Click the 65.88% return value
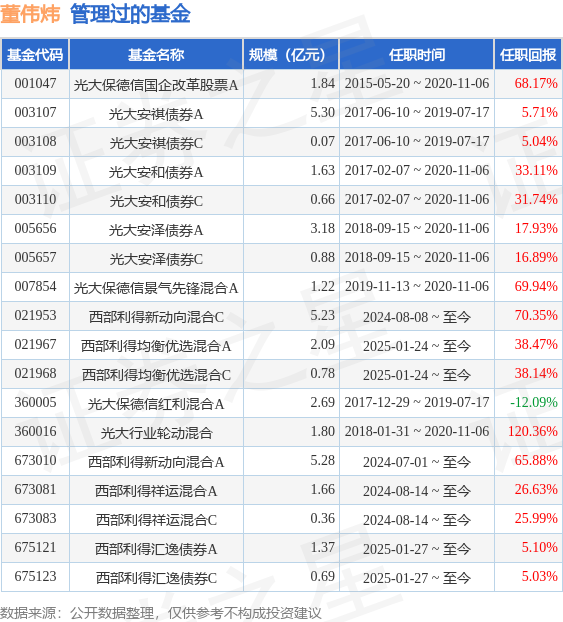The image size is (563, 622). 536,460
